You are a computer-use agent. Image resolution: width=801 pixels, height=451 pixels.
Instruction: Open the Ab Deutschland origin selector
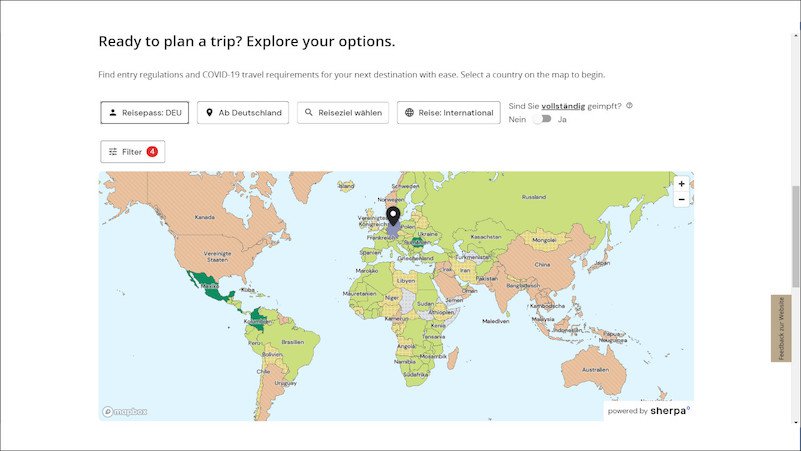point(243,113)
